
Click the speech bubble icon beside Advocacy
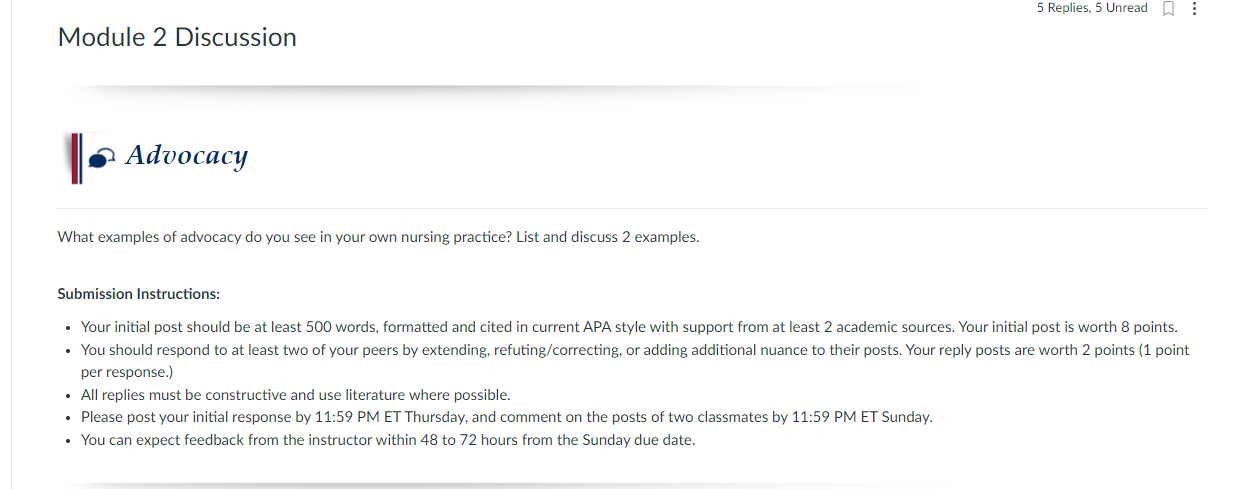pos(102,158)
